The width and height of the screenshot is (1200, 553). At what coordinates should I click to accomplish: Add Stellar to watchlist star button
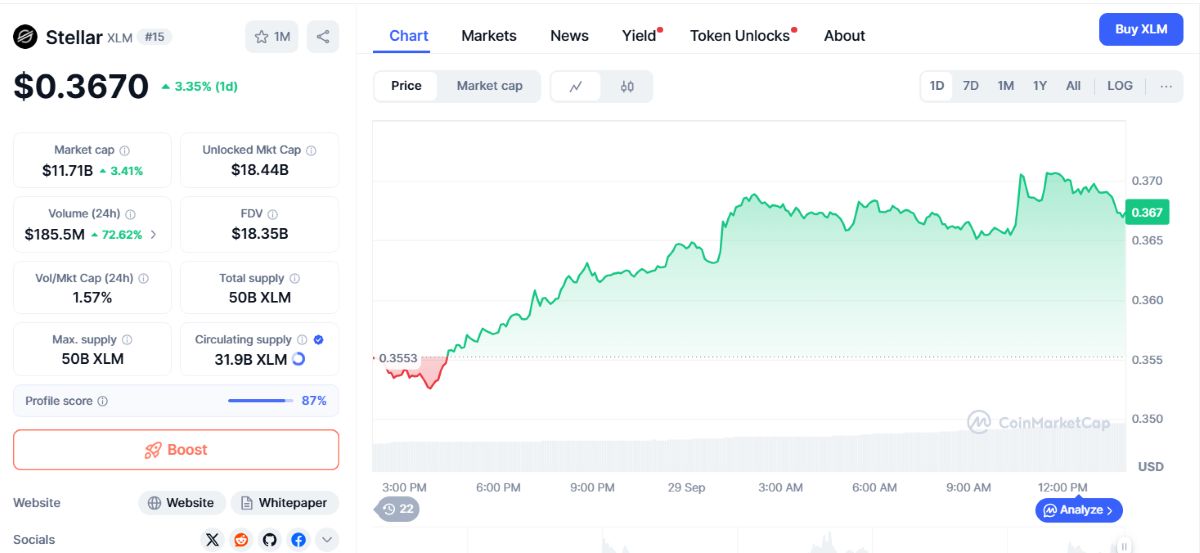tap(272, 37)
